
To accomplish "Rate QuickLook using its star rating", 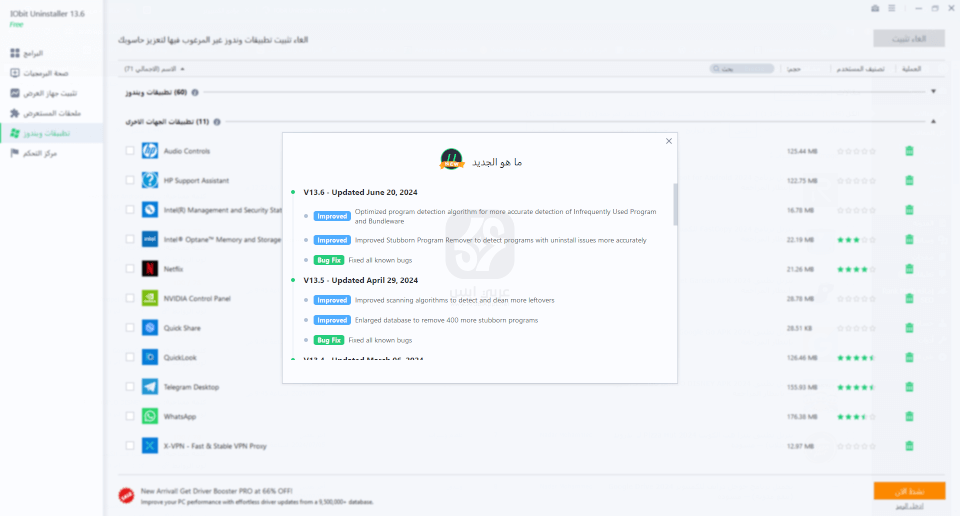I will coord(856,357).
